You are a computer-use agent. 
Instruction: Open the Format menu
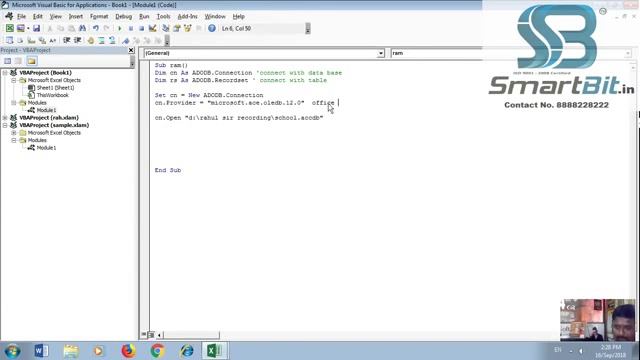tap(99, 16)
